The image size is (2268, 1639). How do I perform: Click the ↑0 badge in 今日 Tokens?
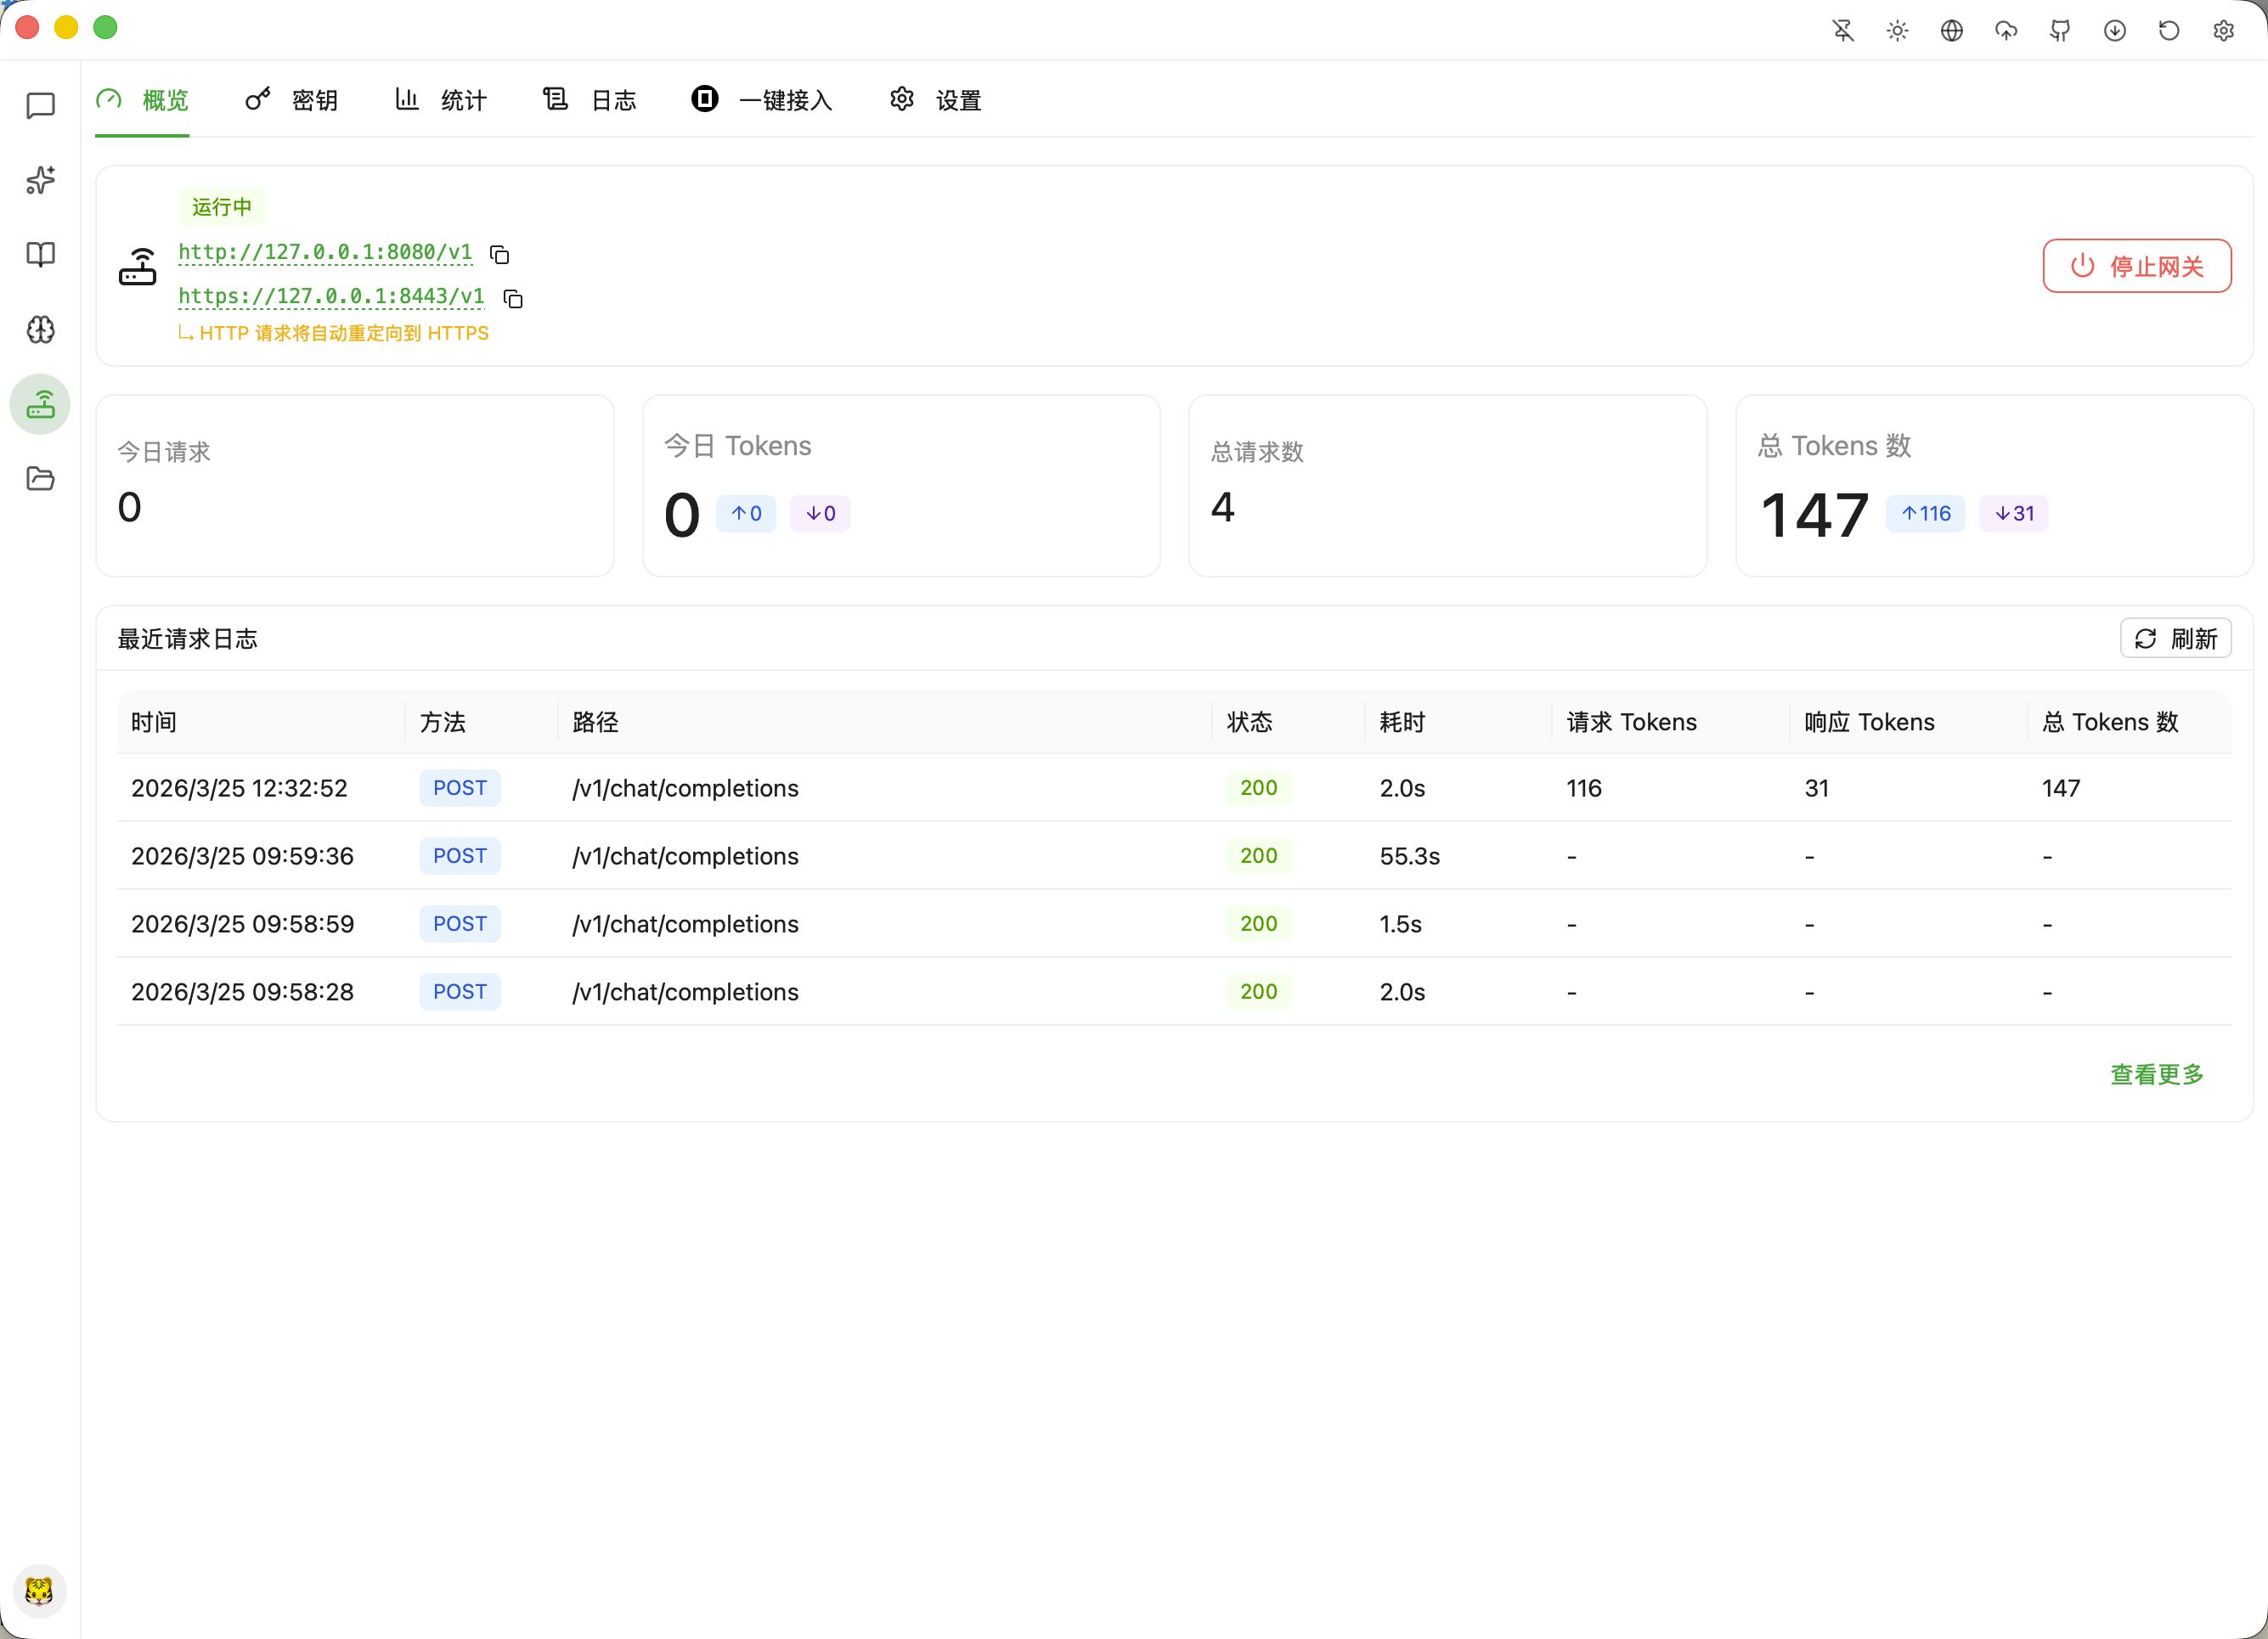(x=746, y=513)
